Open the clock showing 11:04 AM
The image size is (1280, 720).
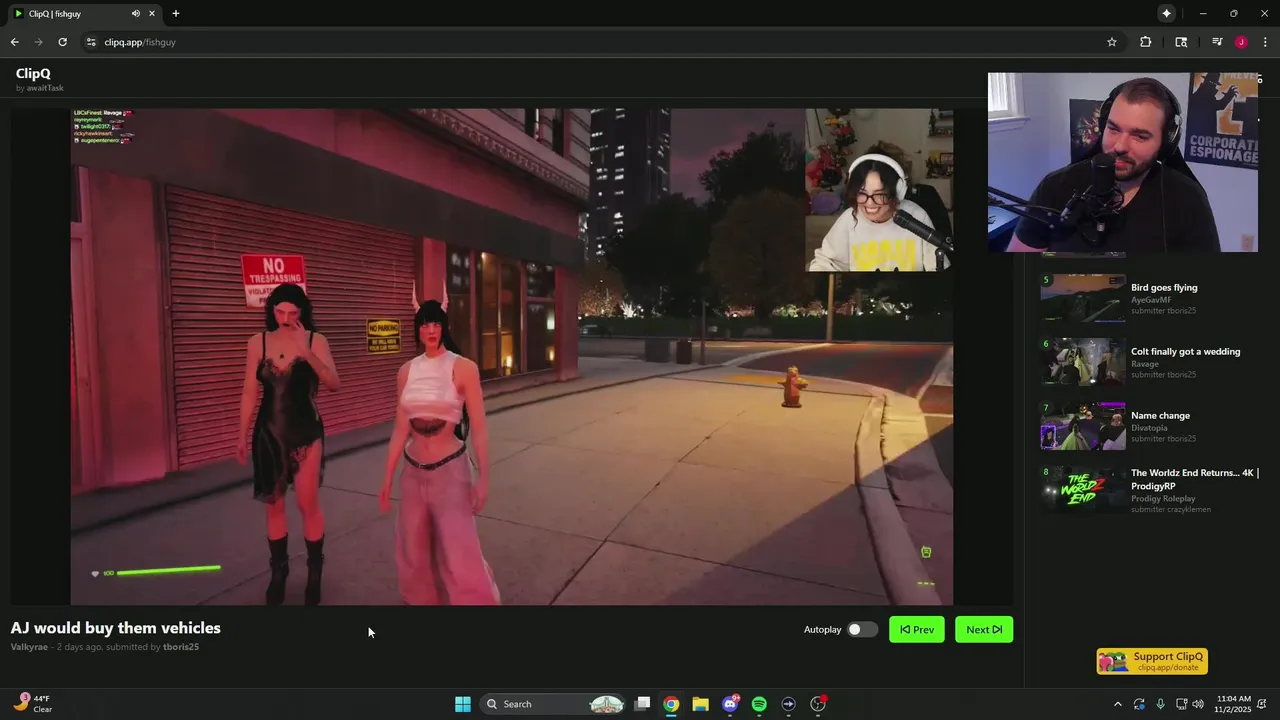(1234, 704)
